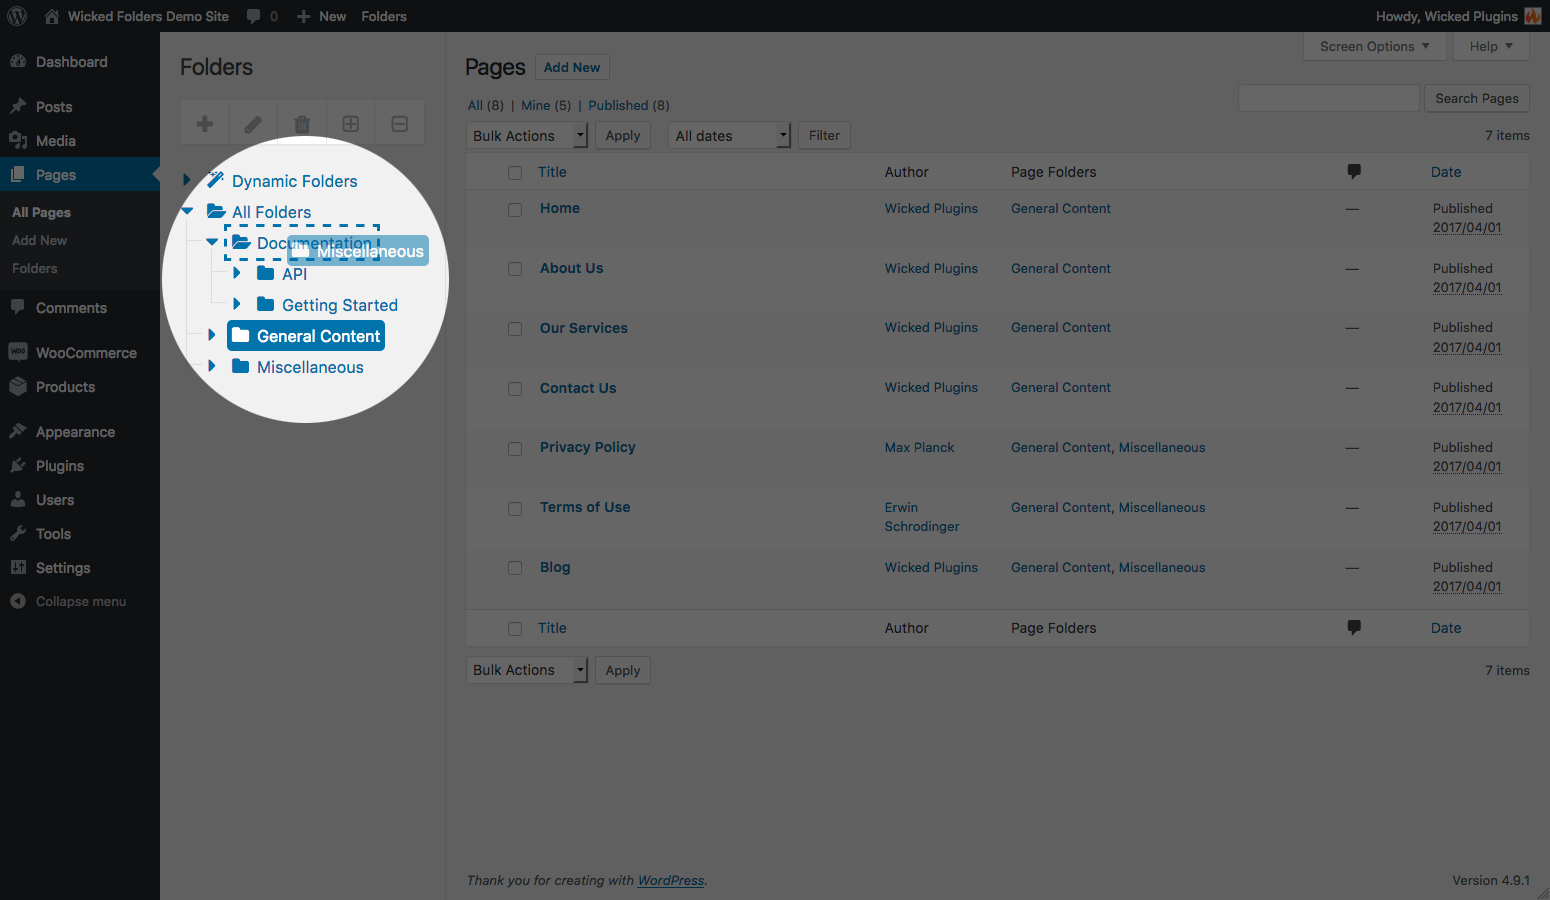Click the Dashboard gauge icon in sidebar
Viewport: 1550px width, 900px height.
pyautogui.click(x=18, y=61)
